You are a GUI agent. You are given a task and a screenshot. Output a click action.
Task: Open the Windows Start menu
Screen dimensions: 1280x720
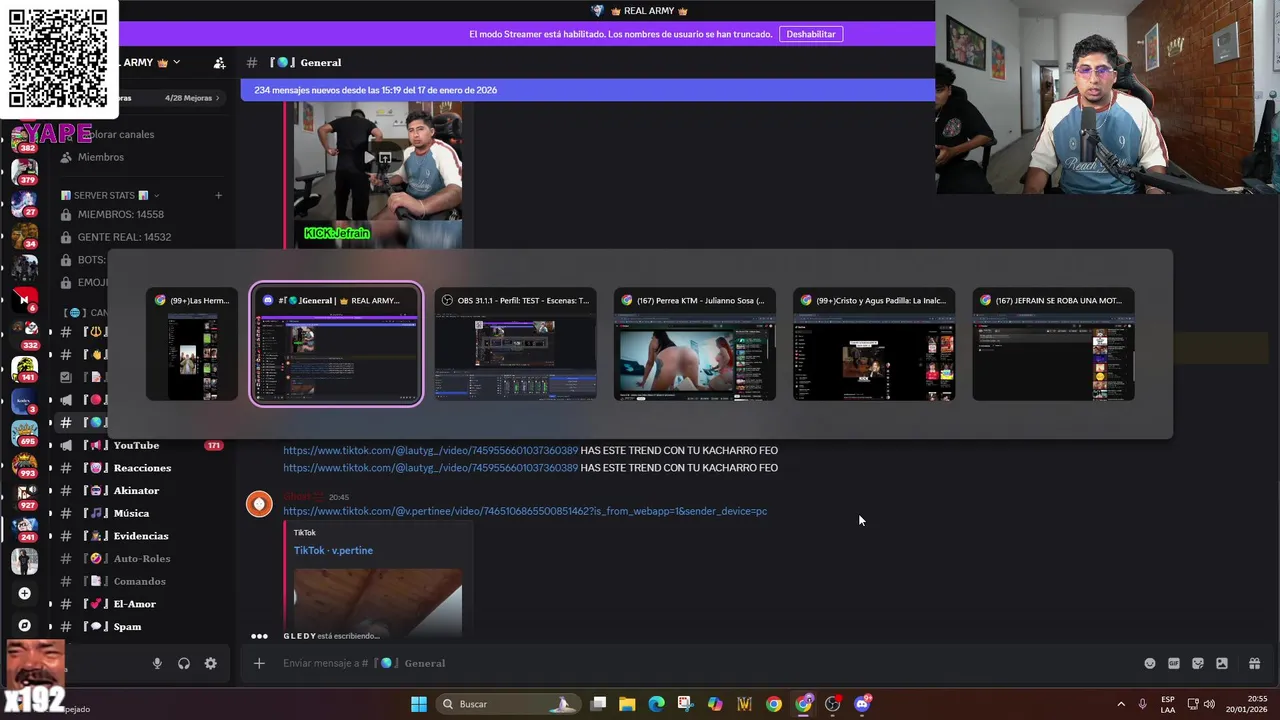pyautogui.click(x=419, y=704)
